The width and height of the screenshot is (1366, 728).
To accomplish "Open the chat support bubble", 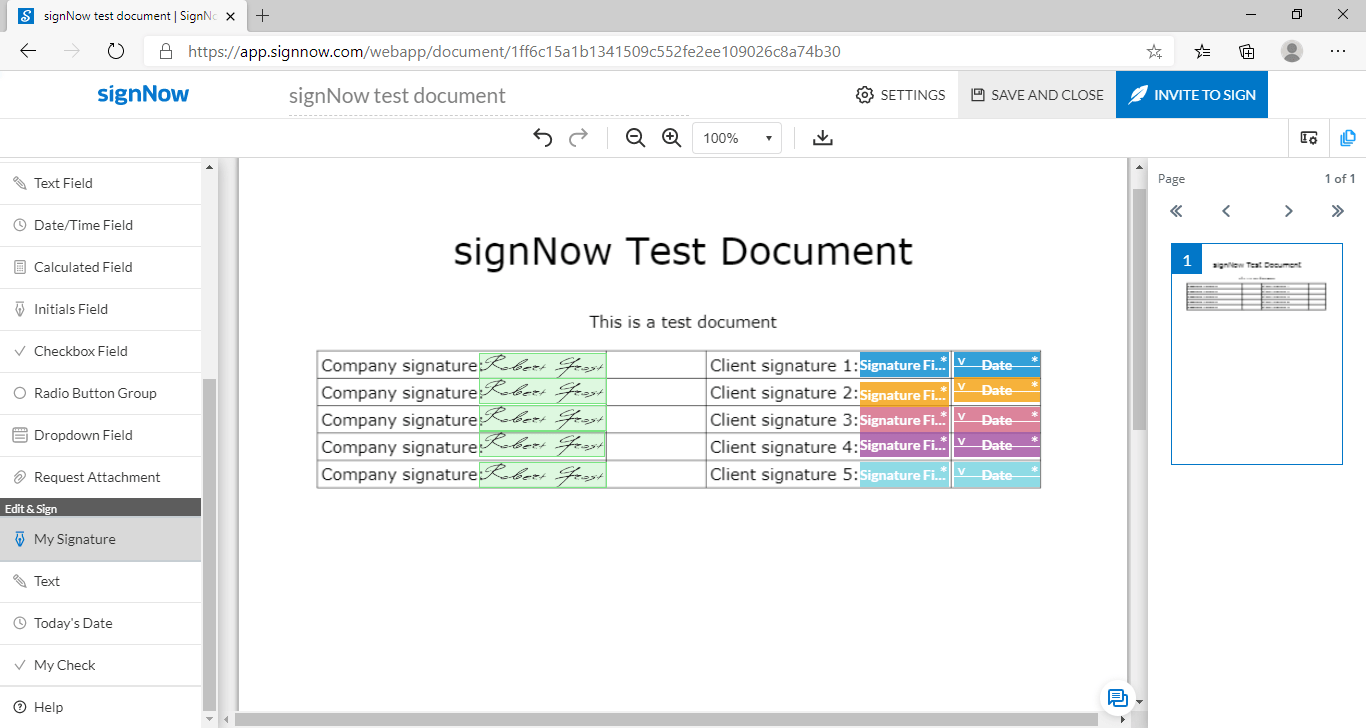I will pyautogui.click(x=1117, y=698).
